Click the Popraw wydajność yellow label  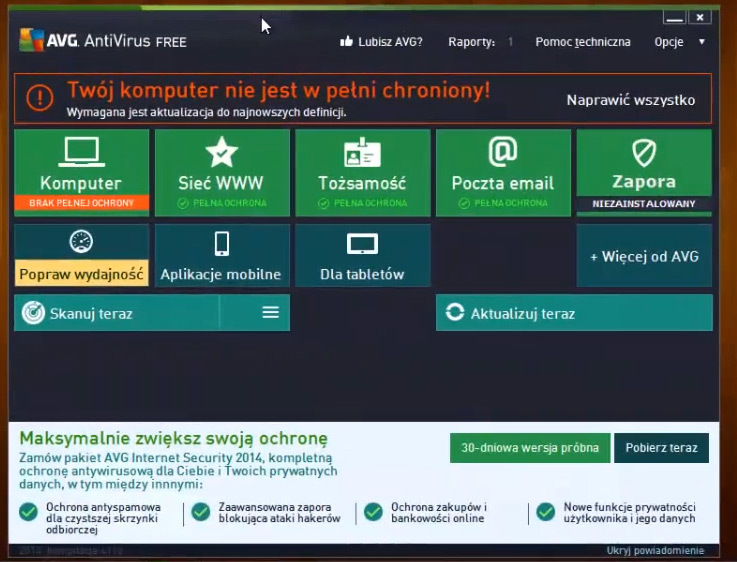point(81,273)
